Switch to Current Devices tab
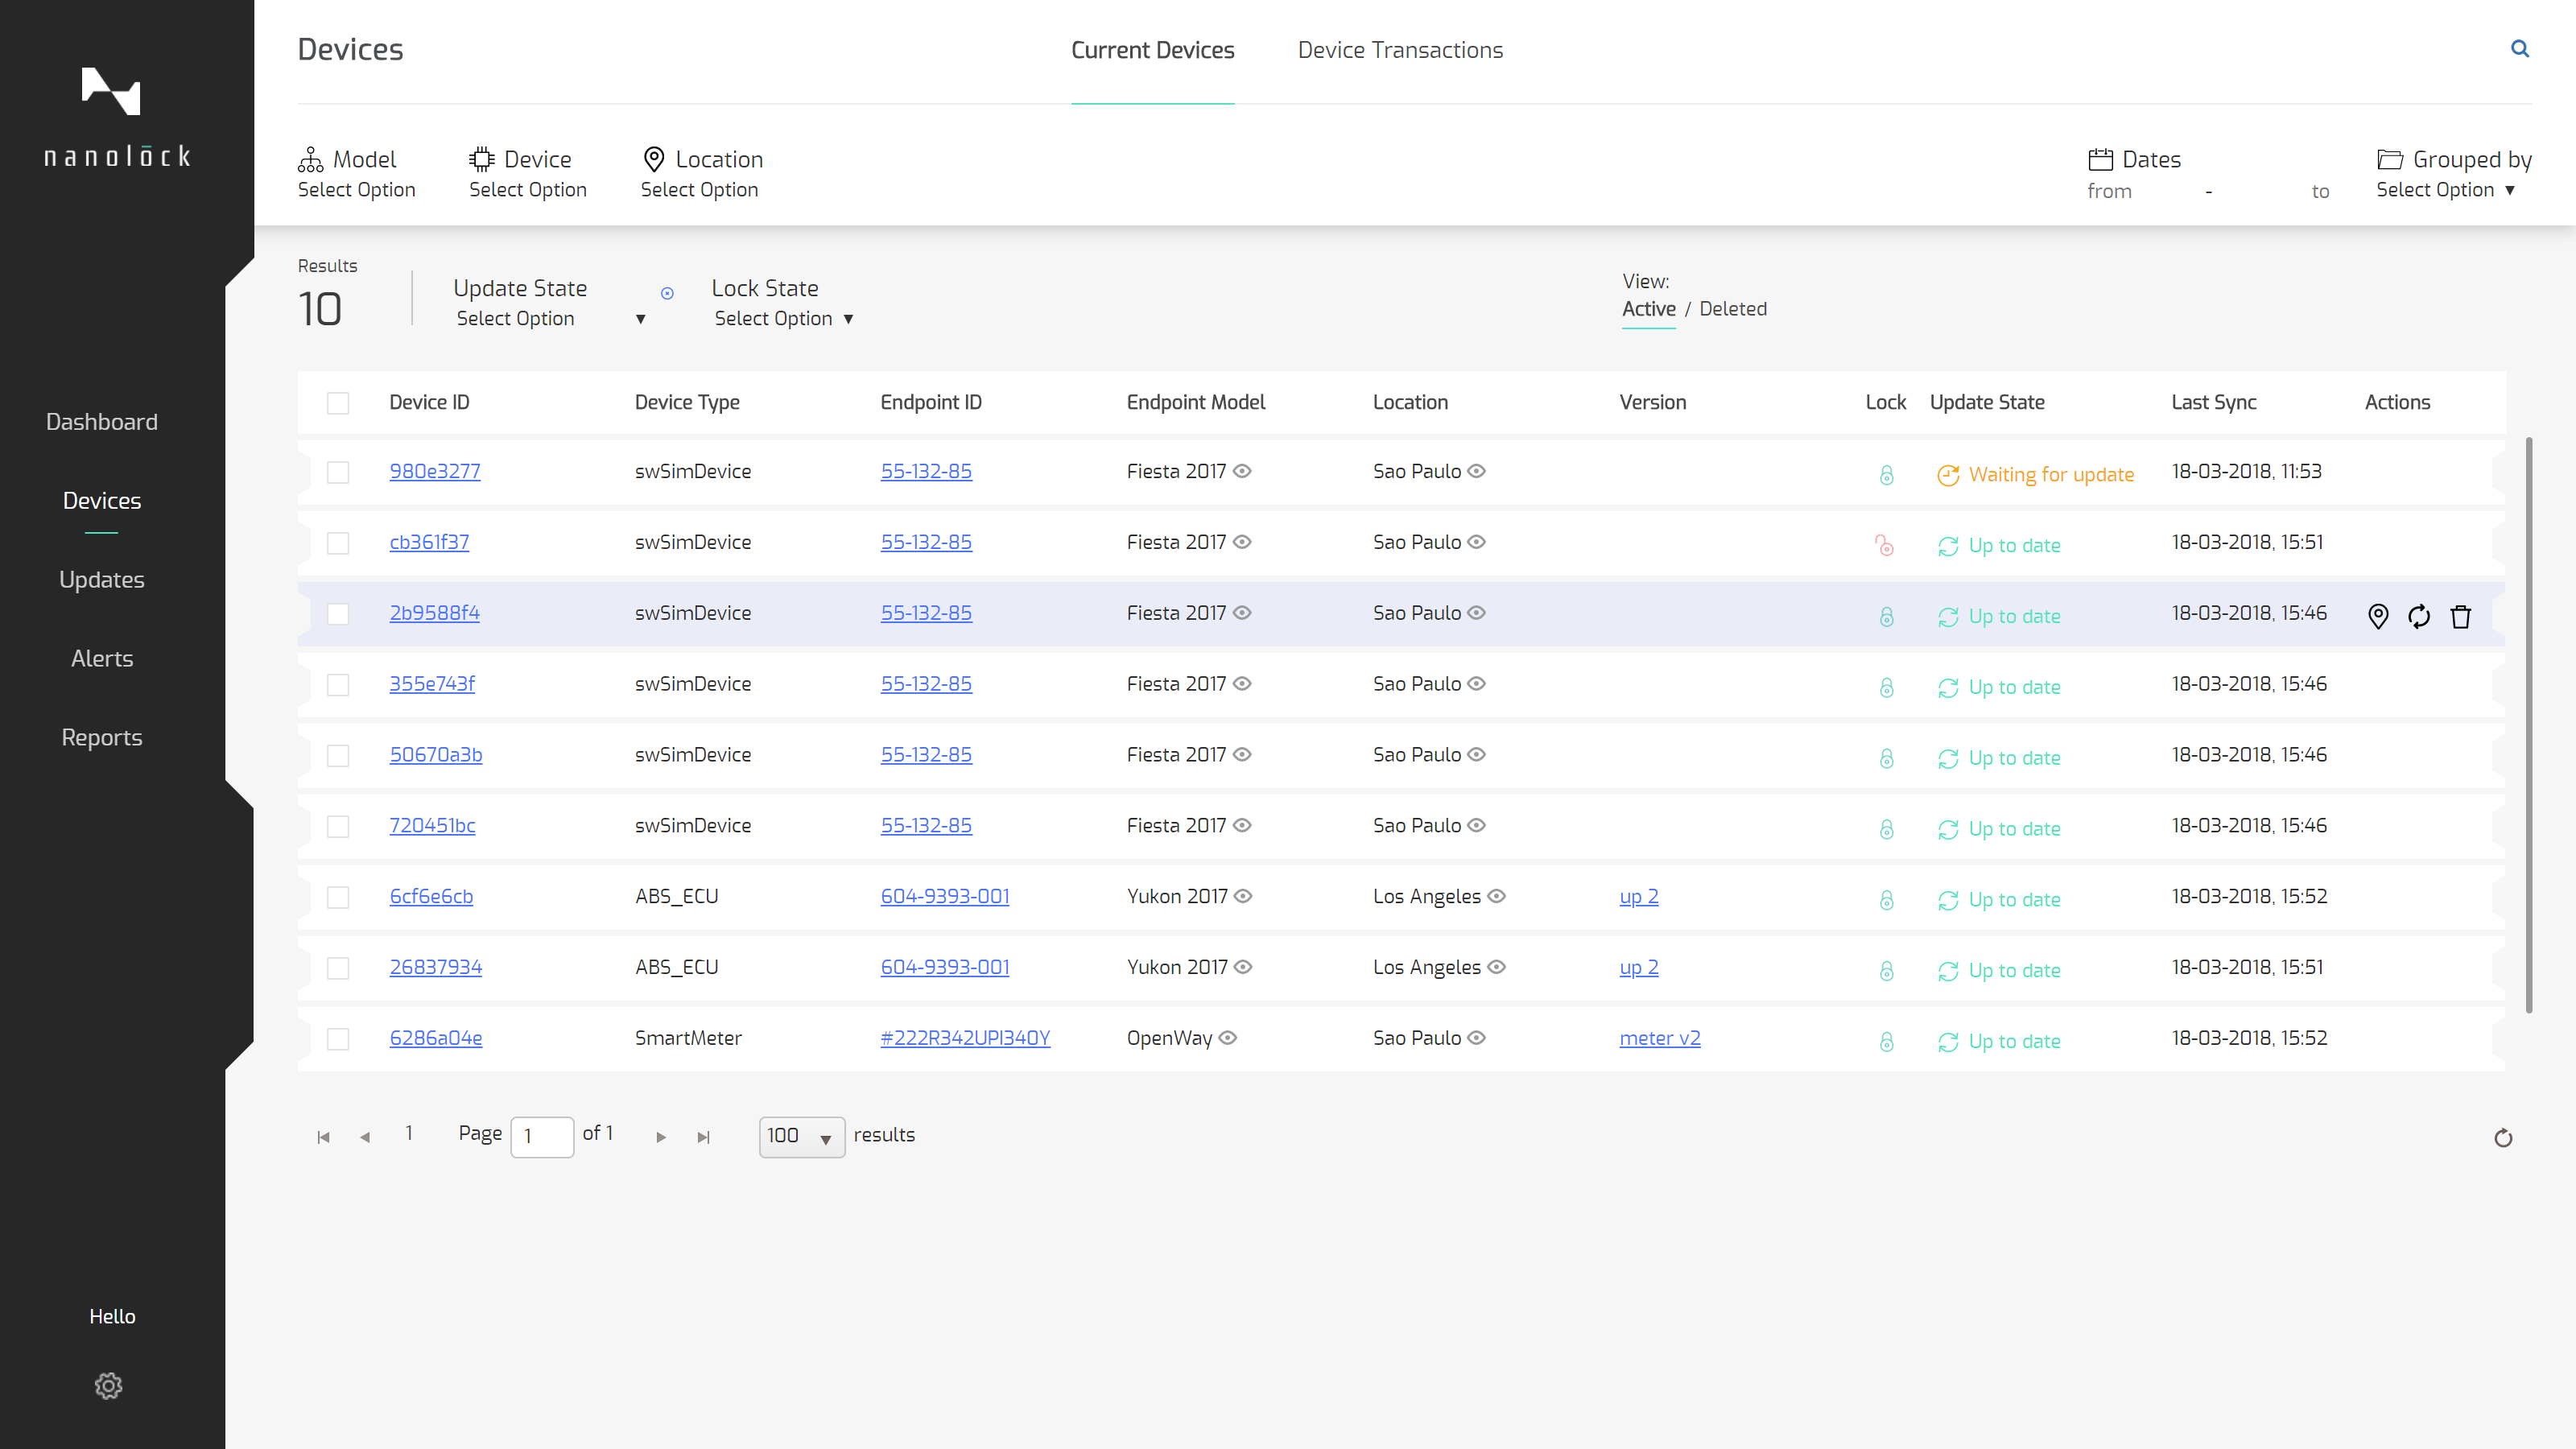 pyautogui.click(x=1152, y=50)
